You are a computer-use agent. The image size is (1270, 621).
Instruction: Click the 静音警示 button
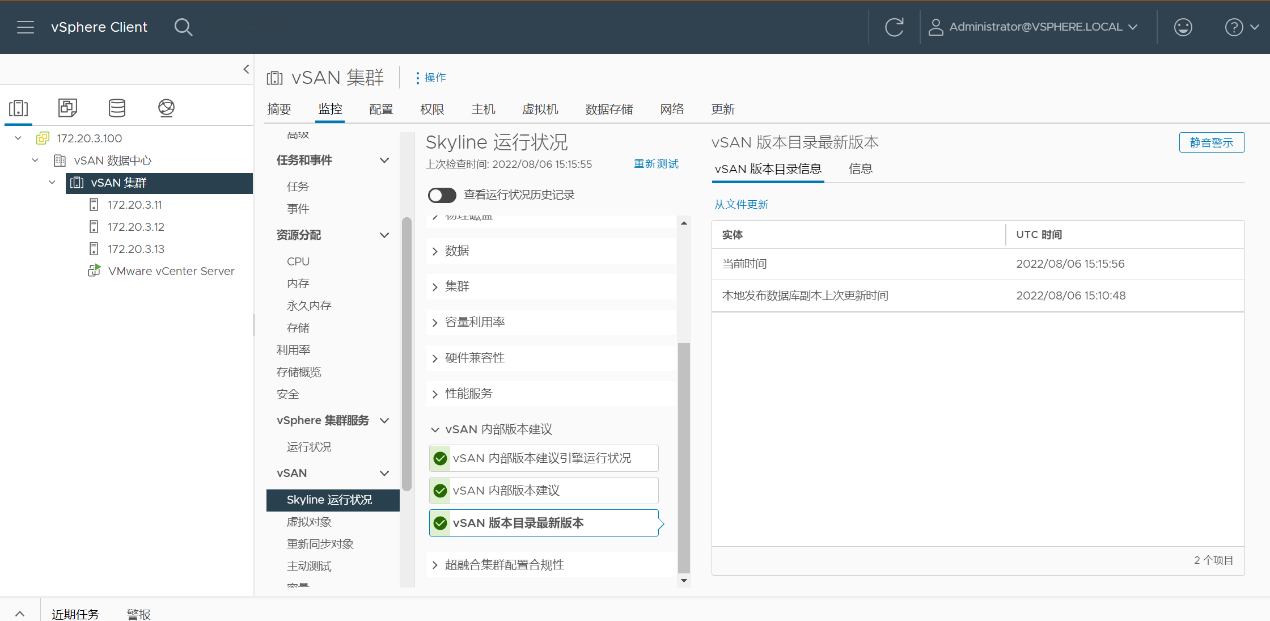[x=1211, y=142]
